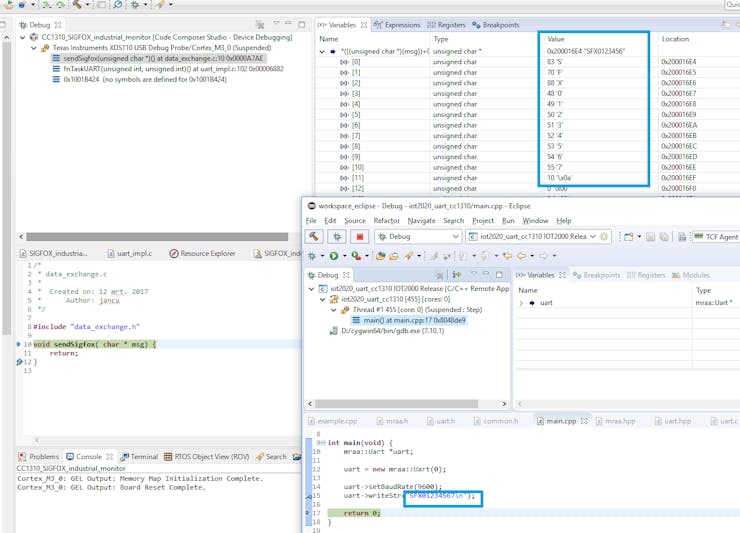Open the mraa.hpp editor tab in Eclipse

616,421
